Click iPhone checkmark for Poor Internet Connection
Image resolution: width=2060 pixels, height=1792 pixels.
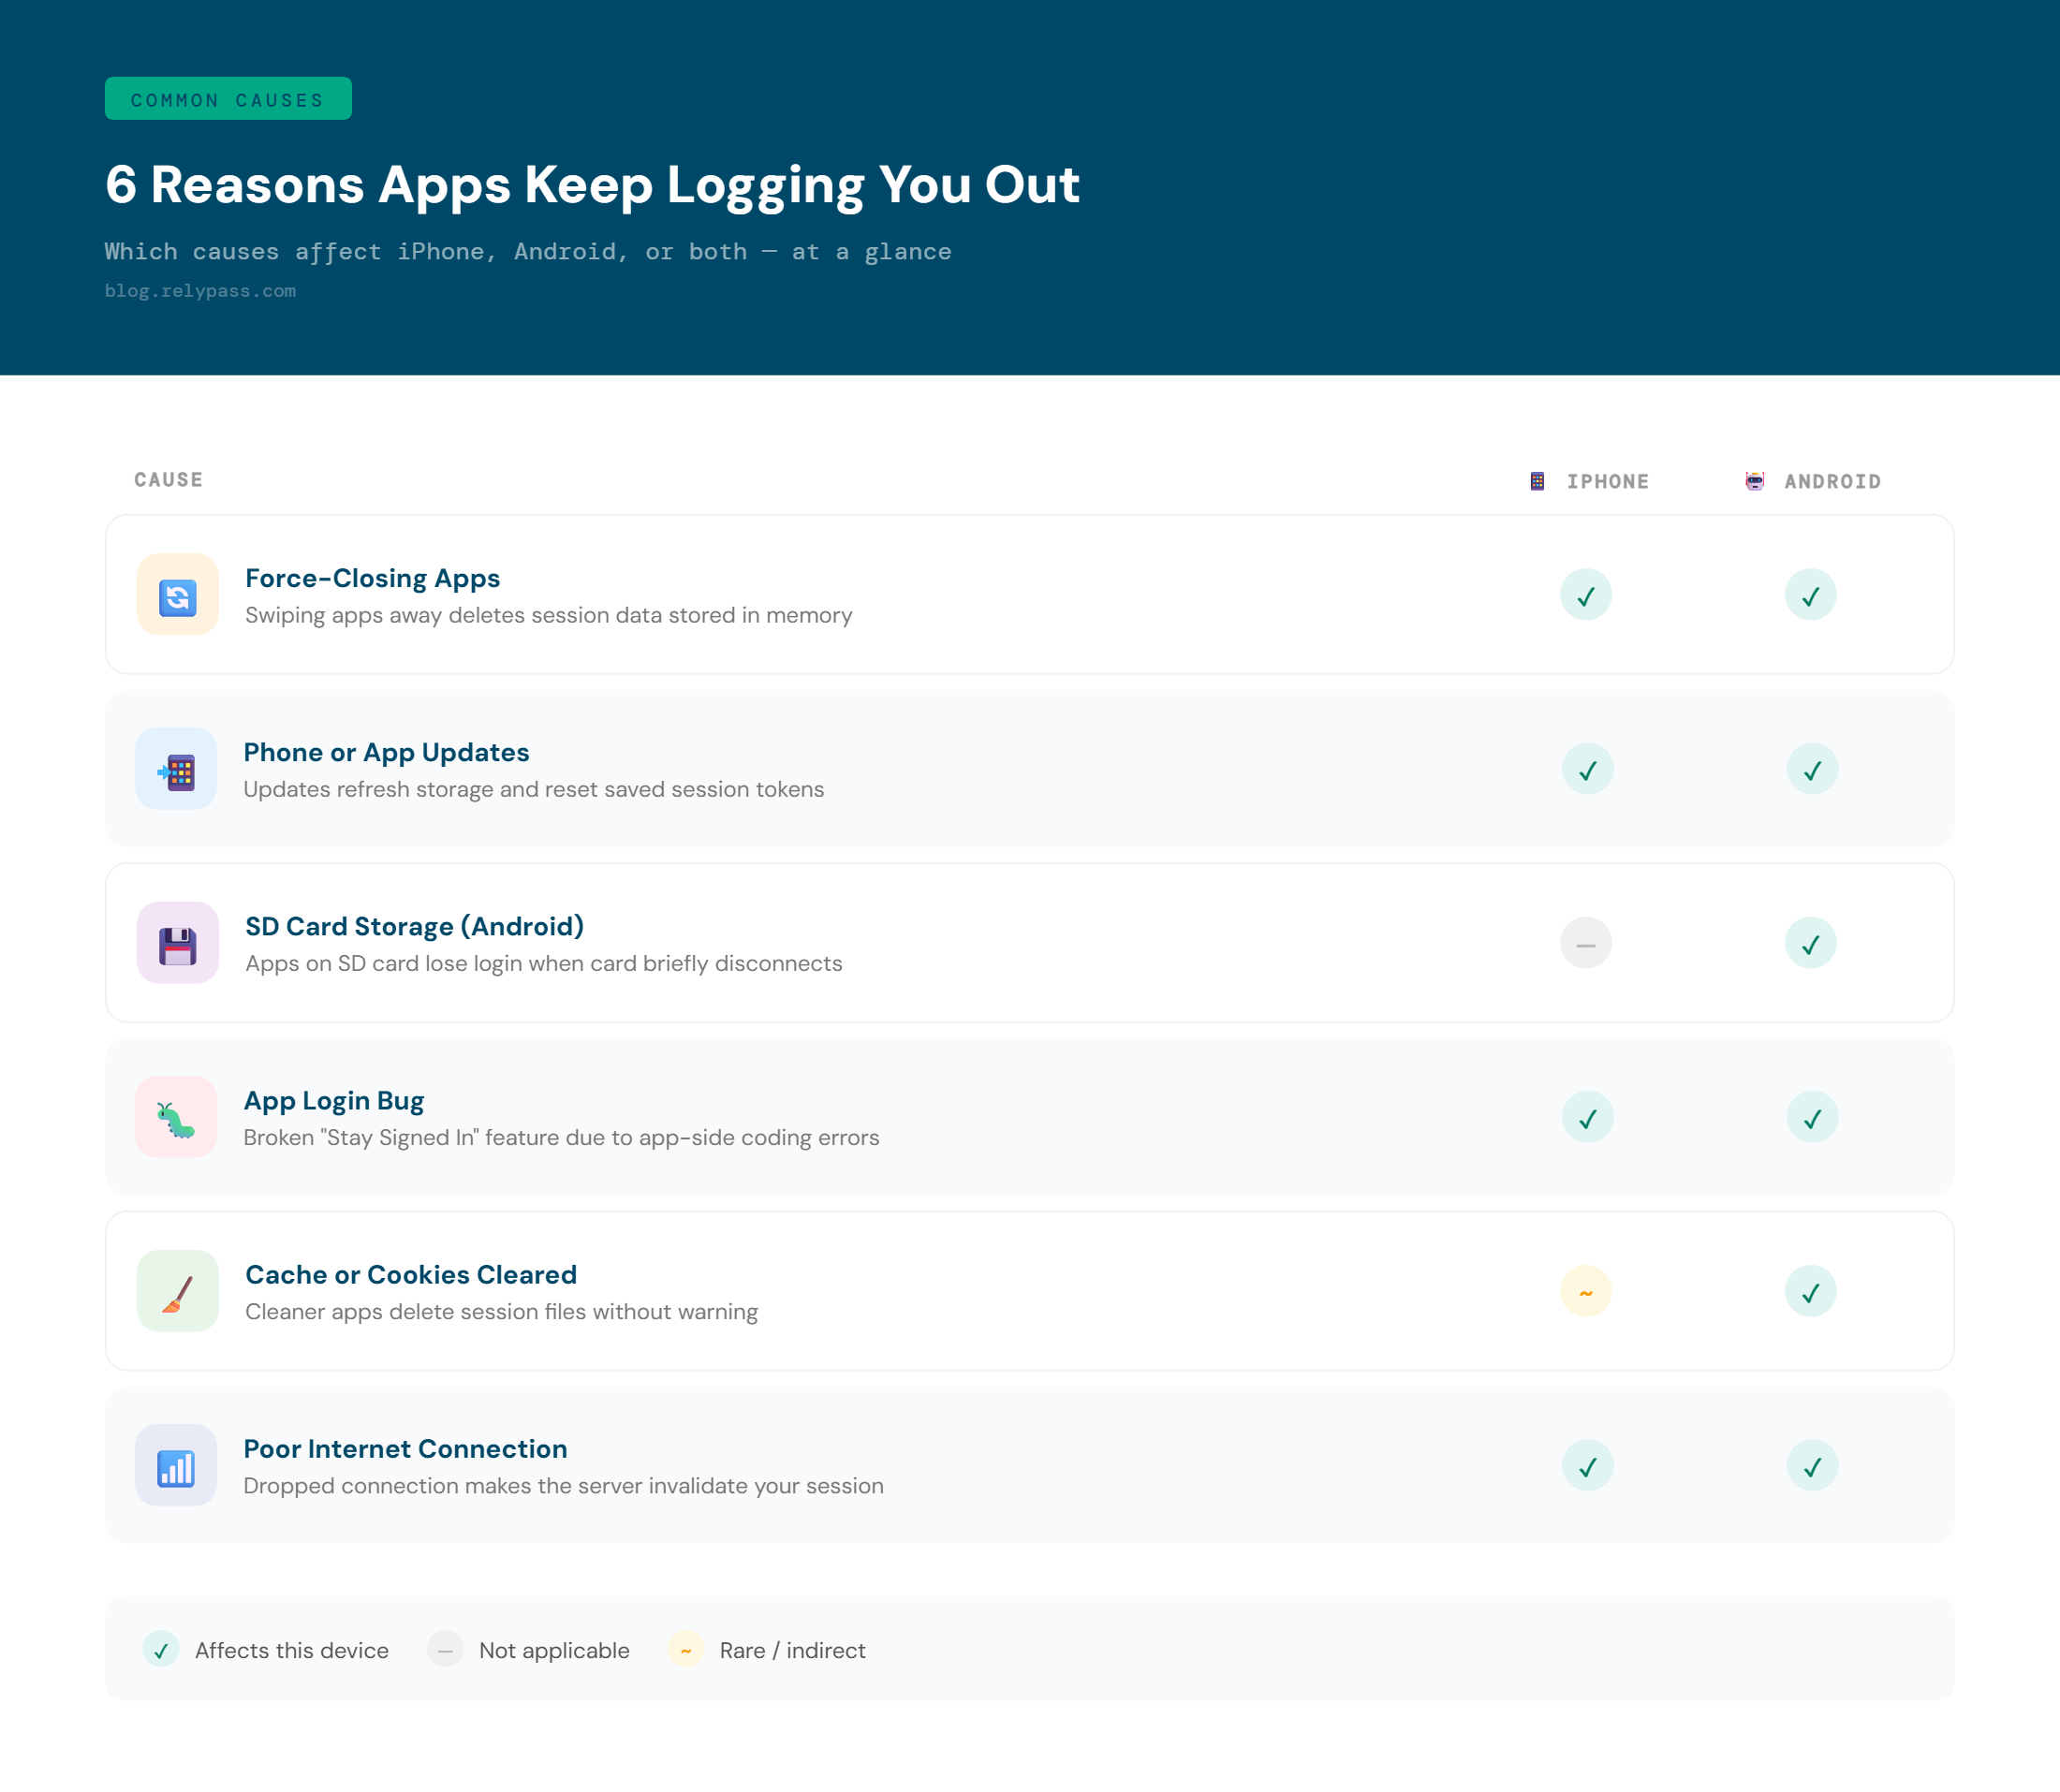coord(1588,1465)
